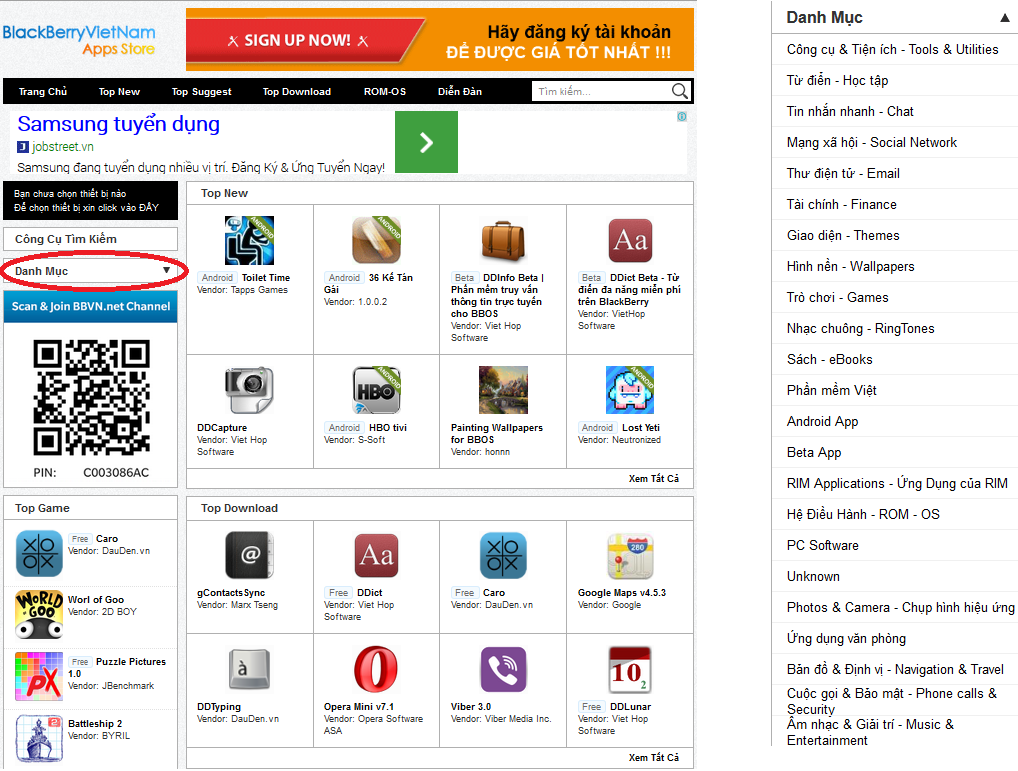Click the device selection notice box

click(90, 201)
